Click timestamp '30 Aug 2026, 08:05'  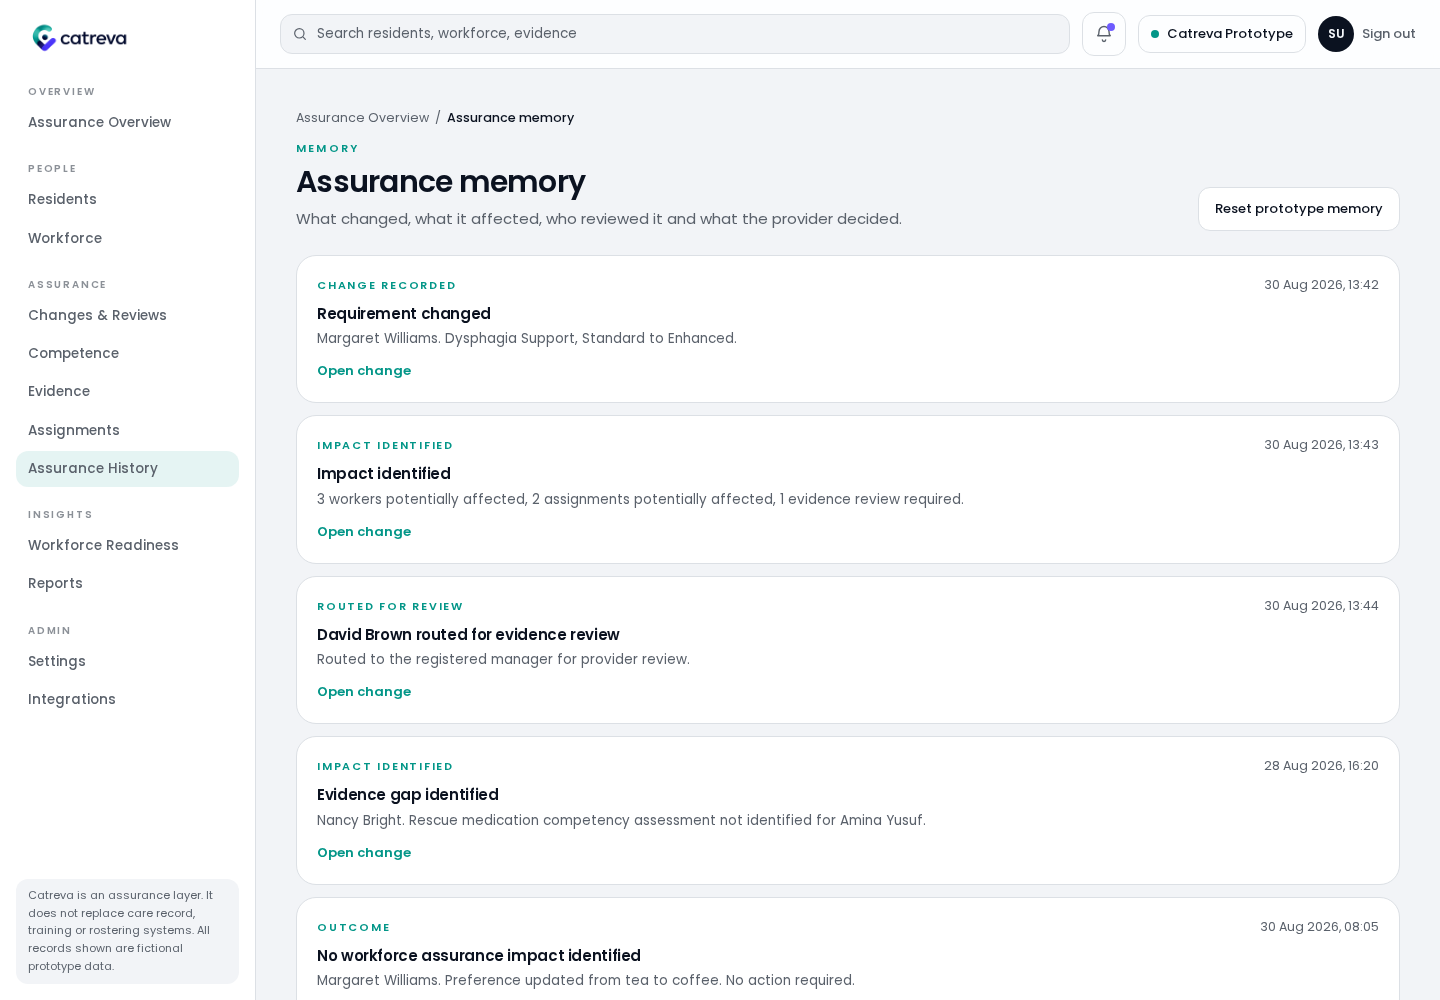[x=1319, y=927]
